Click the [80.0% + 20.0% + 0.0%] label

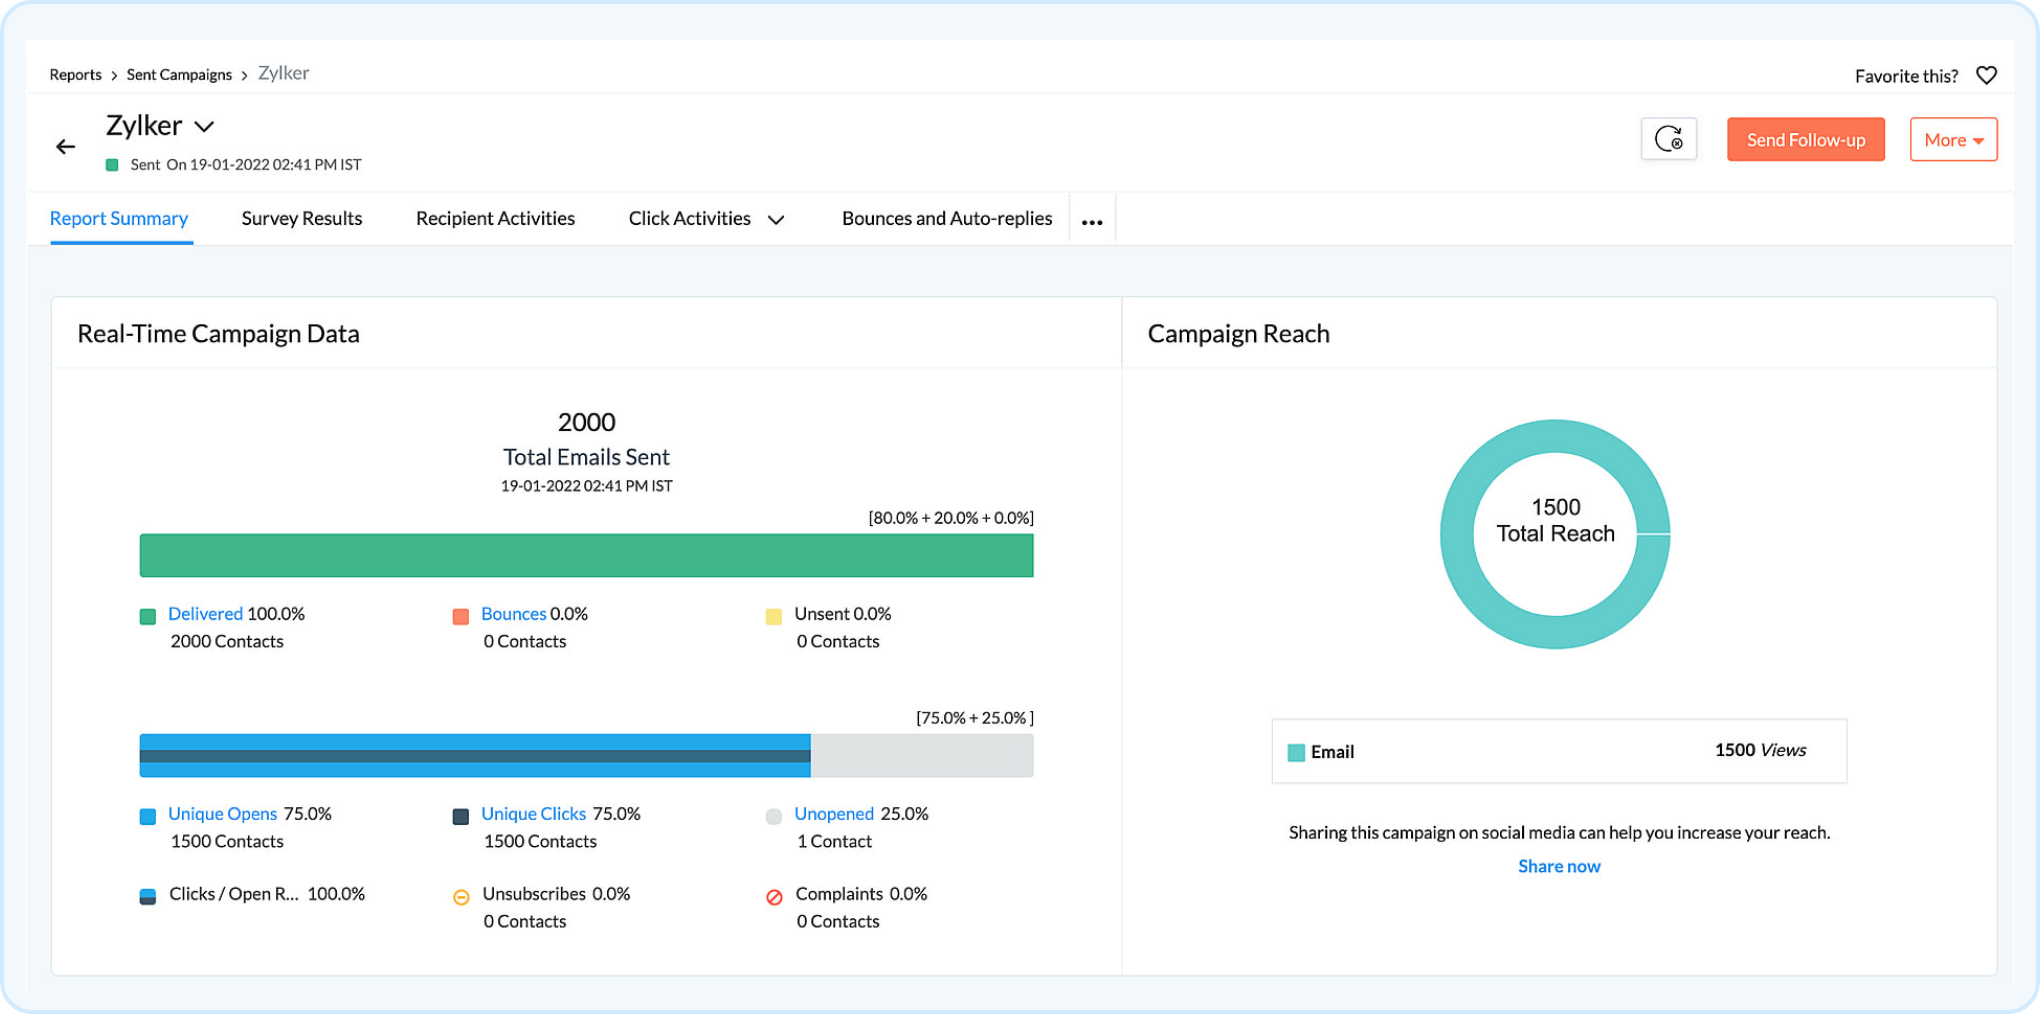point(951,518)
